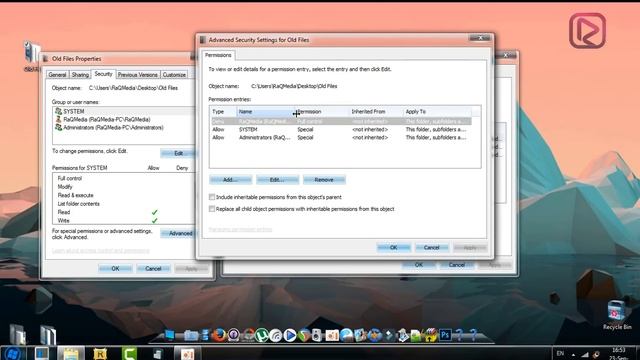Launch uTorrent from the dock
The height and width of the screenshot is (360, 640).
click(262, 335)
